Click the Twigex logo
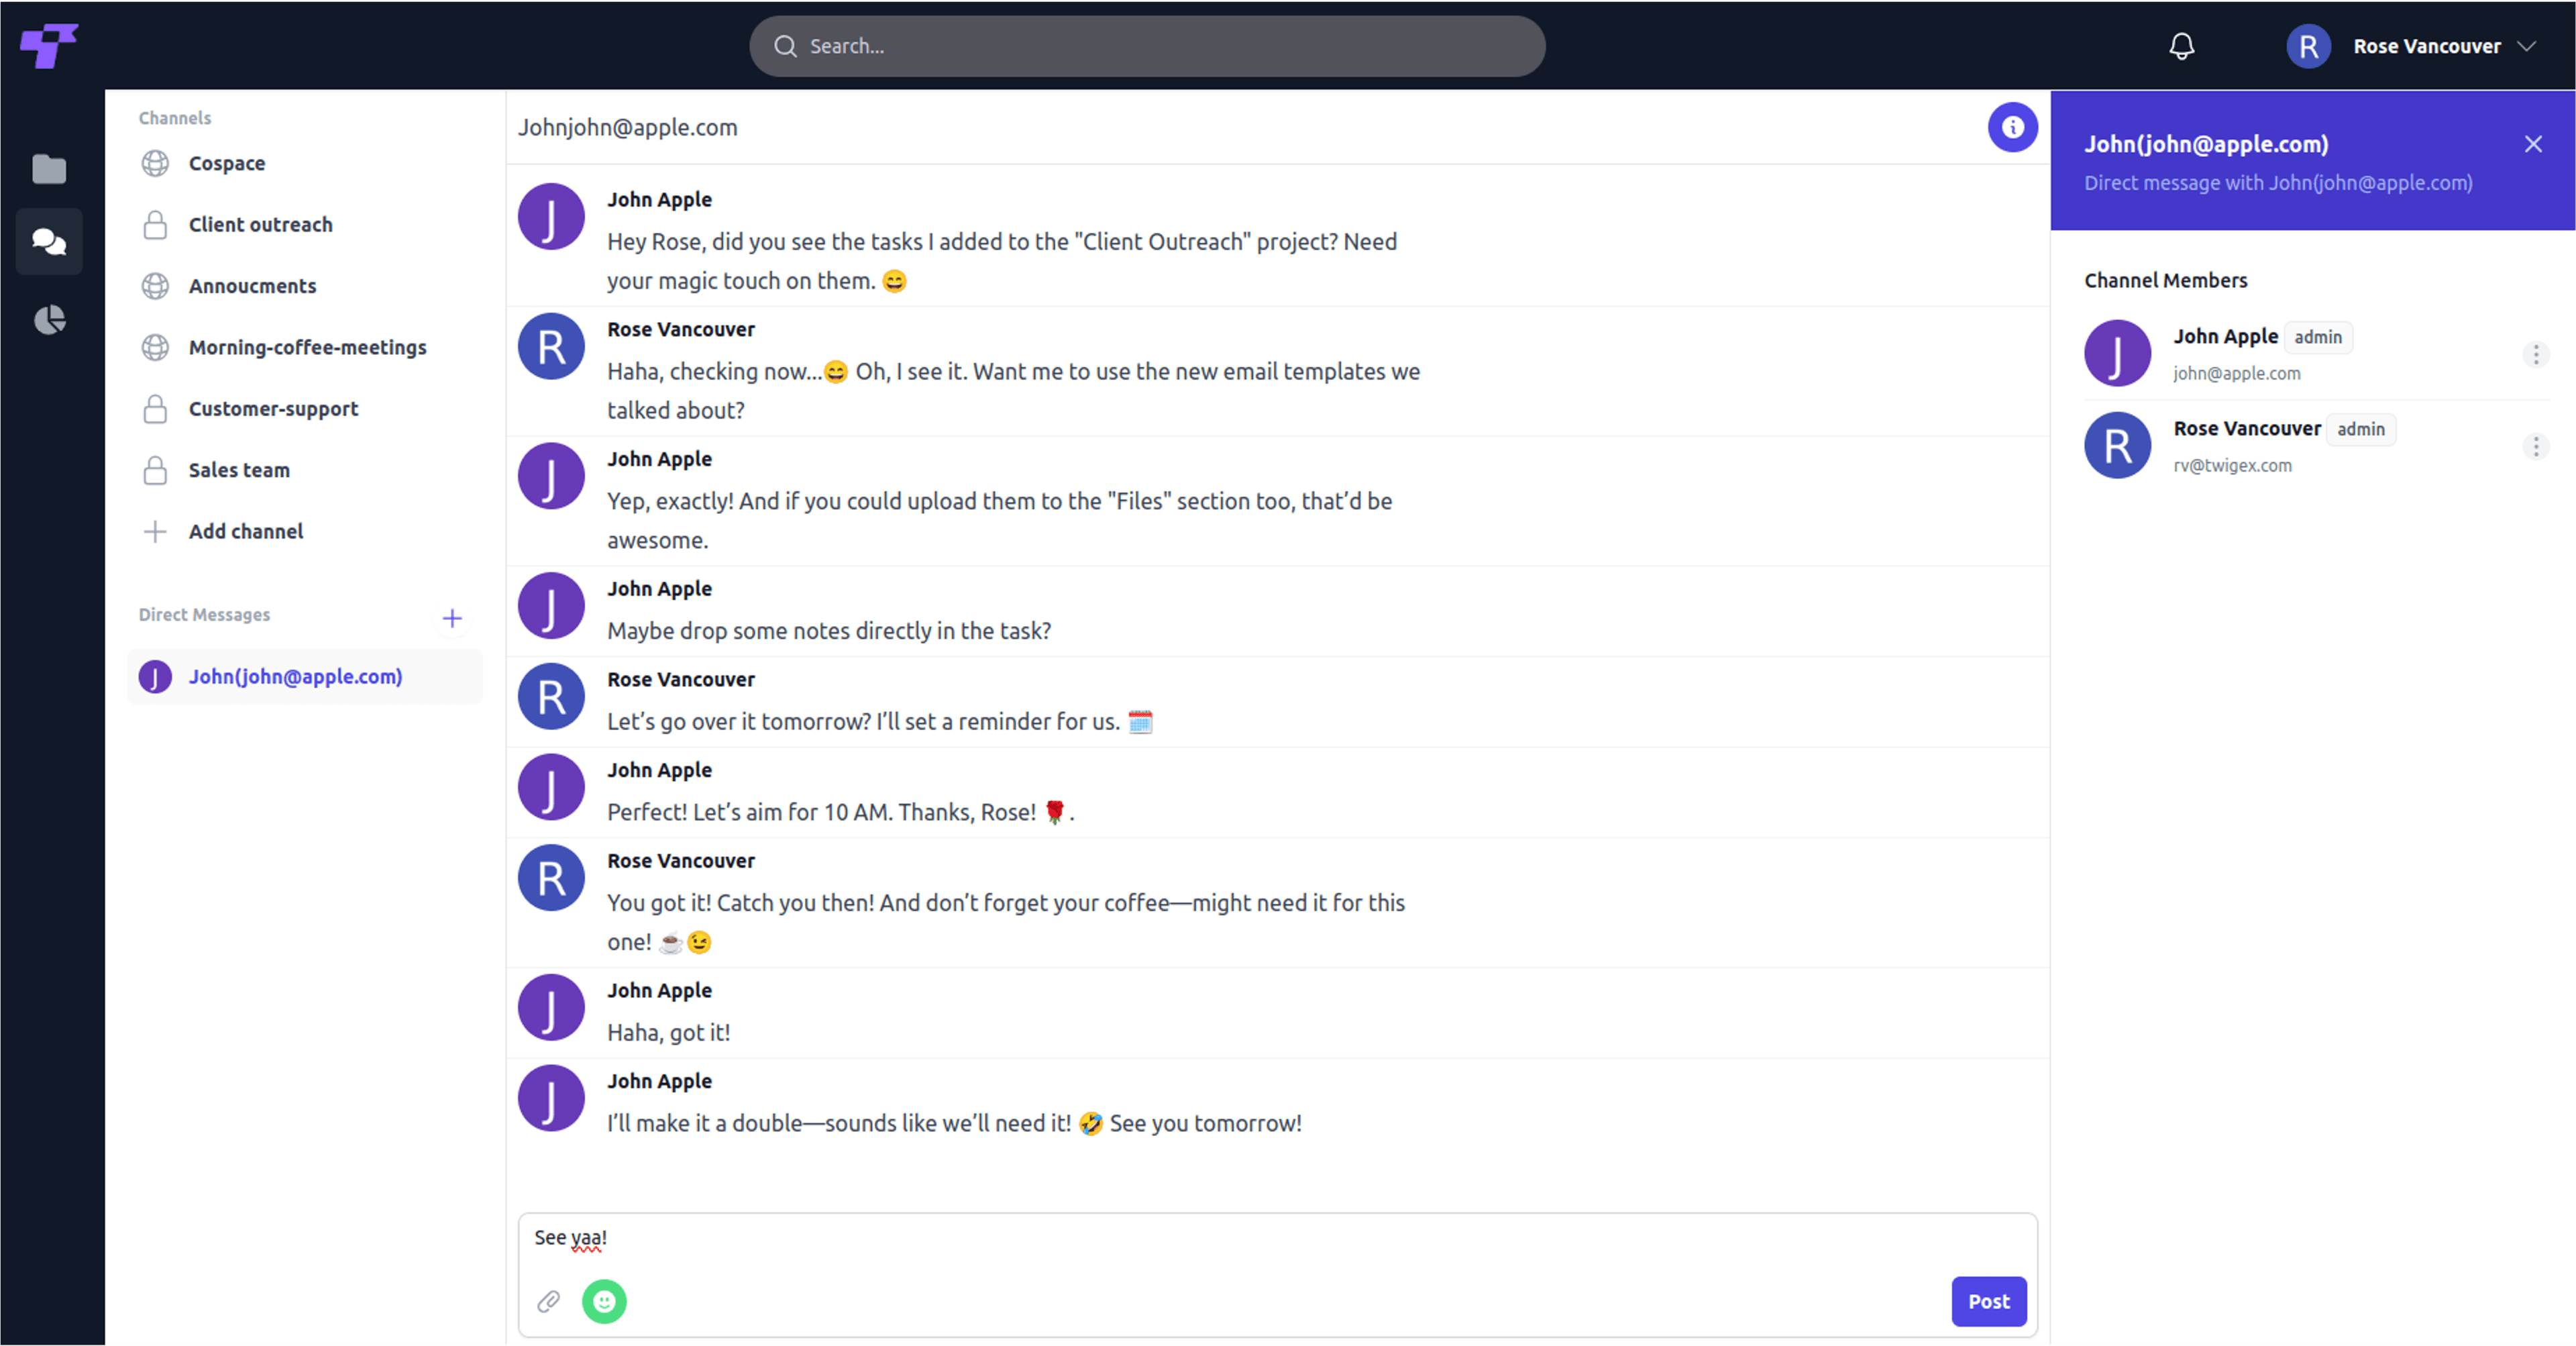This screenshot has height=1346, width=2576. click(x=49, y=46)
